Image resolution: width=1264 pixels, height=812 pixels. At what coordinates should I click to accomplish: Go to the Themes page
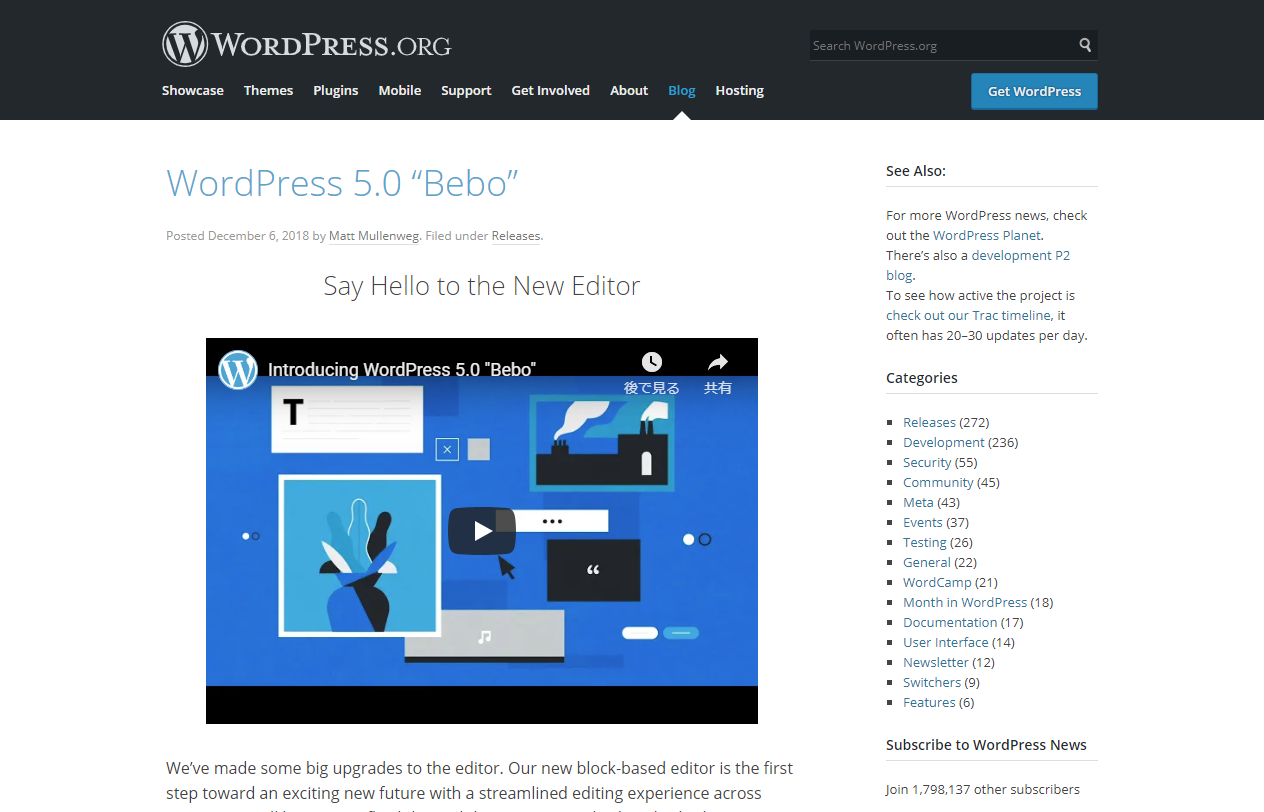coord(269,90)
